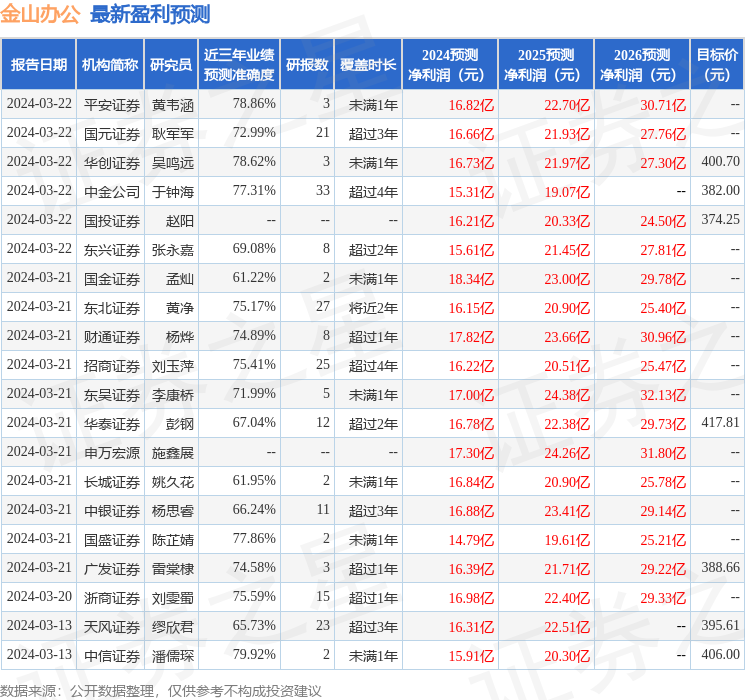Select the 广发证券 institution cell
The height and width of the screenshot is (700, 745).
[x=112, y=568]
